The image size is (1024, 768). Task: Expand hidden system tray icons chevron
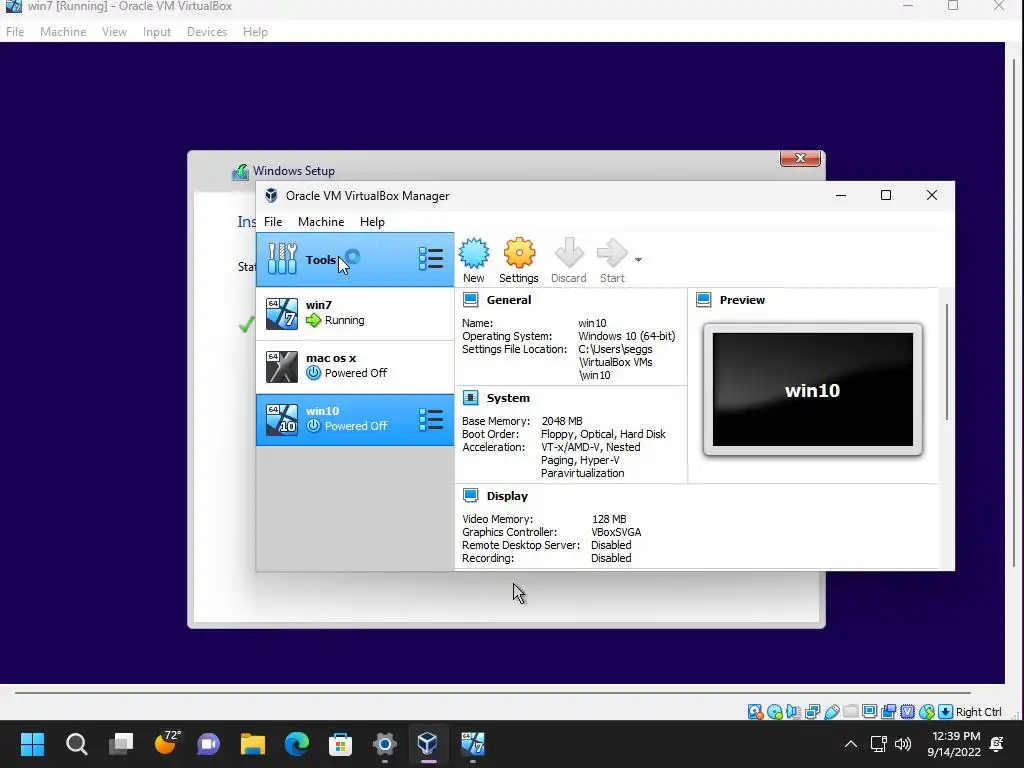tap(850, 744)
